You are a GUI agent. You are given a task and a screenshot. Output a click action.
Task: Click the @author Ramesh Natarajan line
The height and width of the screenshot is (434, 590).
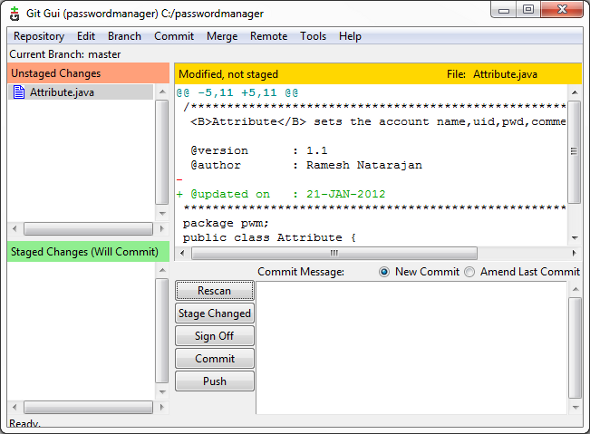306,165
